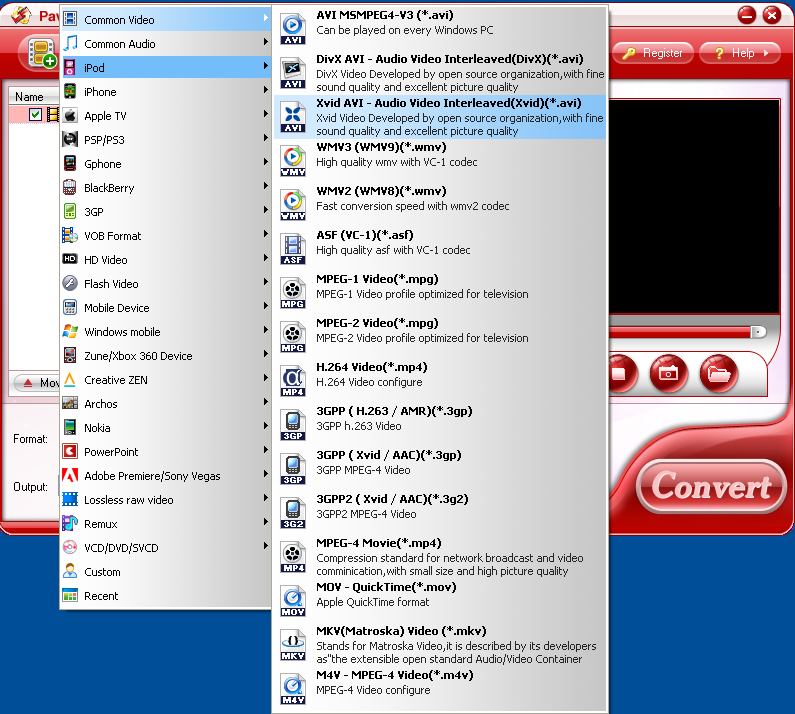Screen dimensions: 795x714
Task: Expand the Remux submenu arrow
Action: [265, 522]
